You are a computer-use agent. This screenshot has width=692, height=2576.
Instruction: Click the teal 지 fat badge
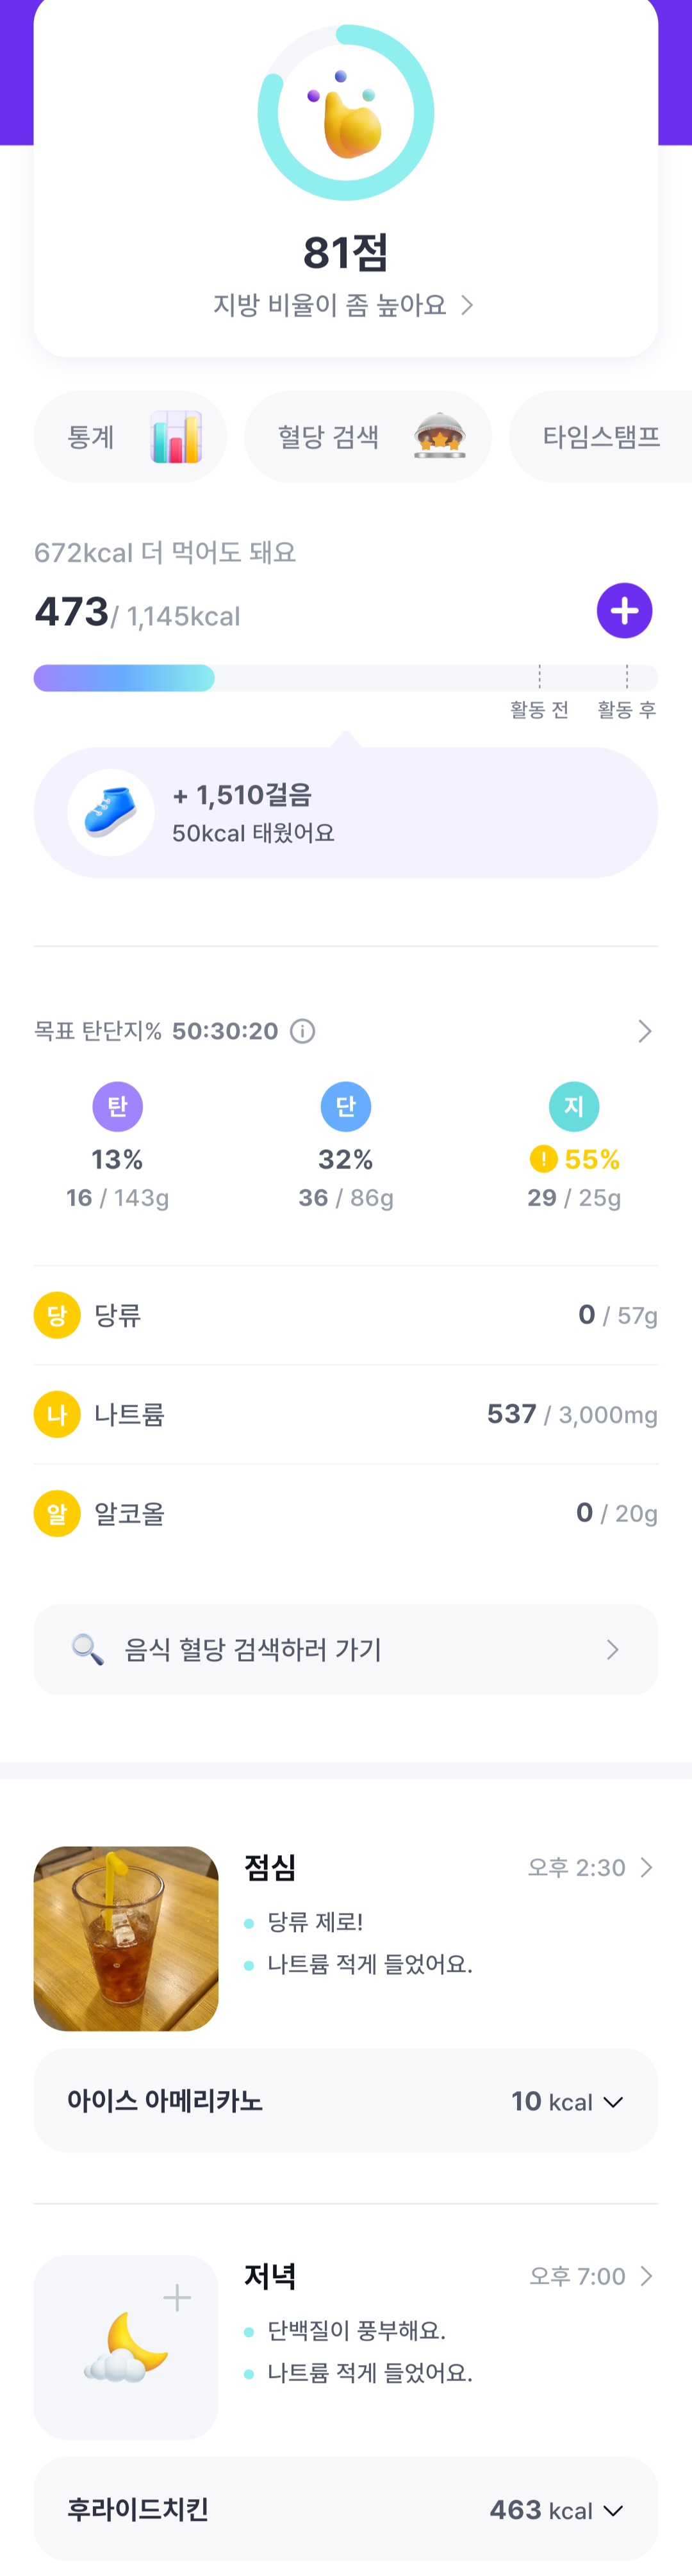click(573, 1106)
